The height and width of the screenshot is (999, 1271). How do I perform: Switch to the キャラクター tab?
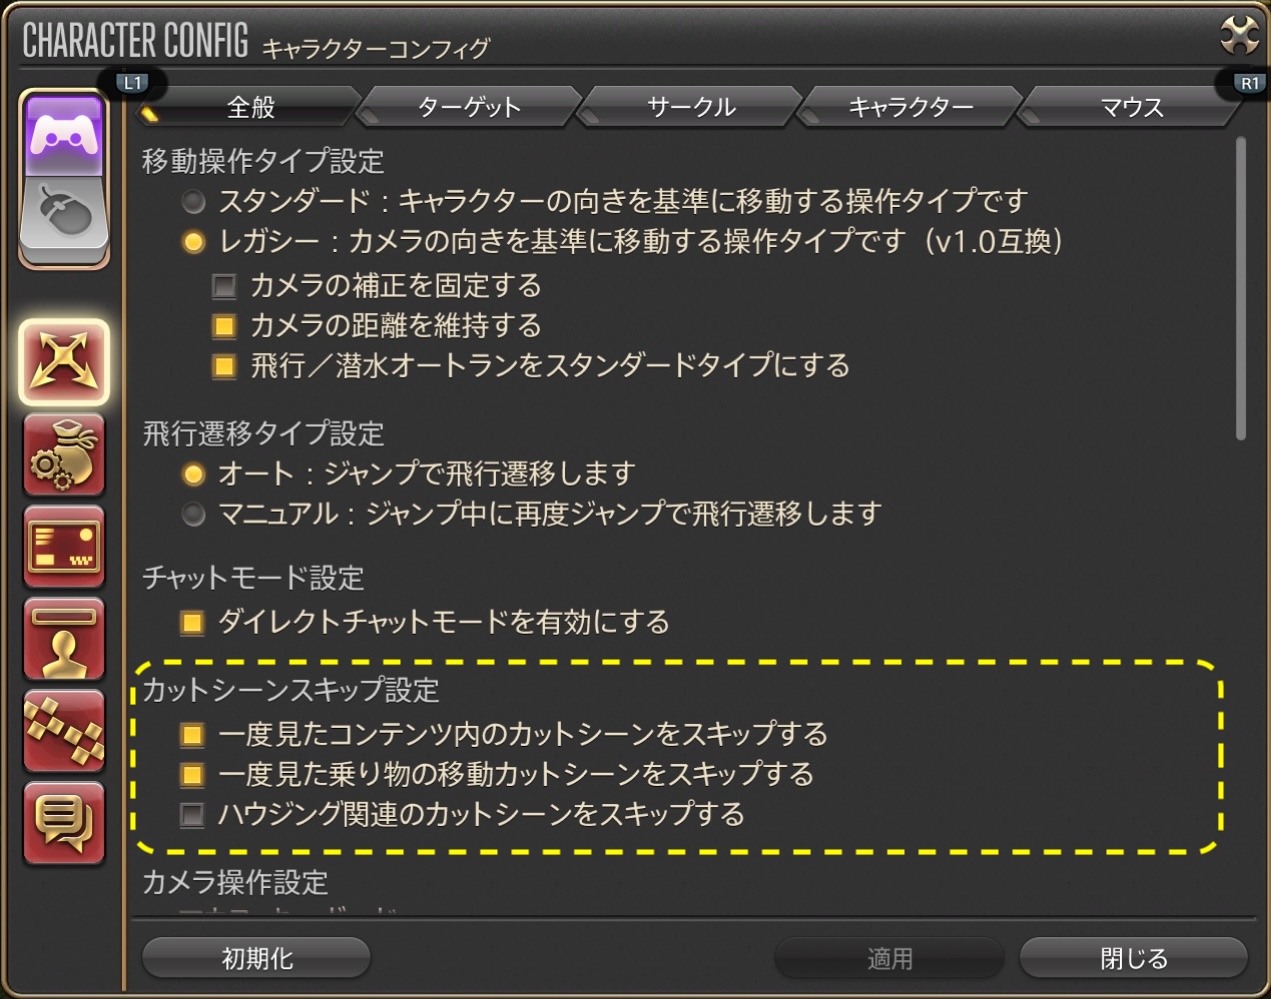click(x=910, y=106)
